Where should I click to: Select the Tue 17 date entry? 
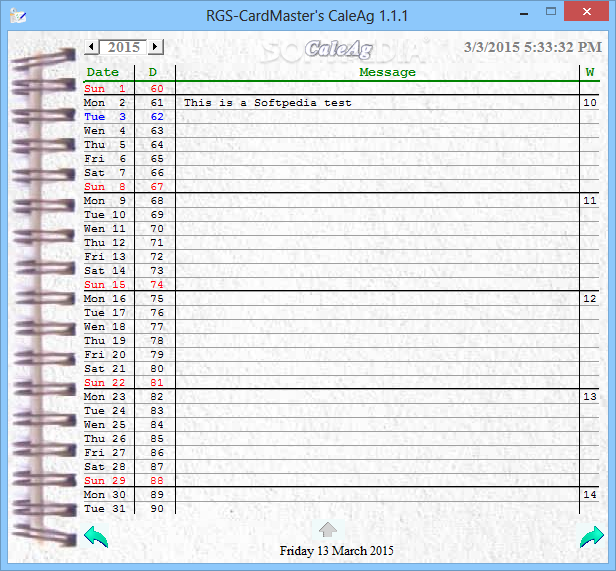104,313
